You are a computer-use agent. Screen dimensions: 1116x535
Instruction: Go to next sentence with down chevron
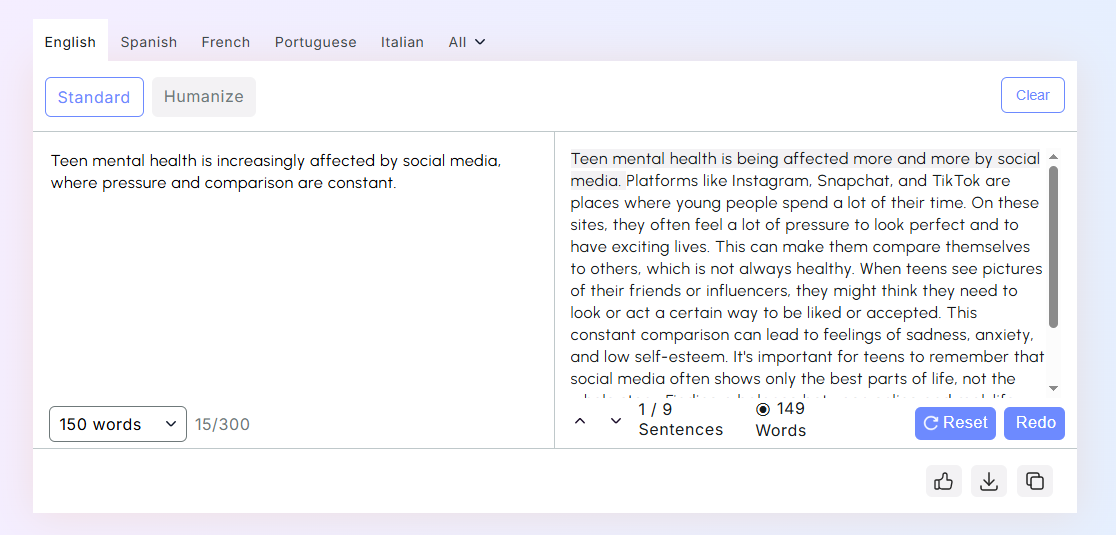click(x=616, y=421)
